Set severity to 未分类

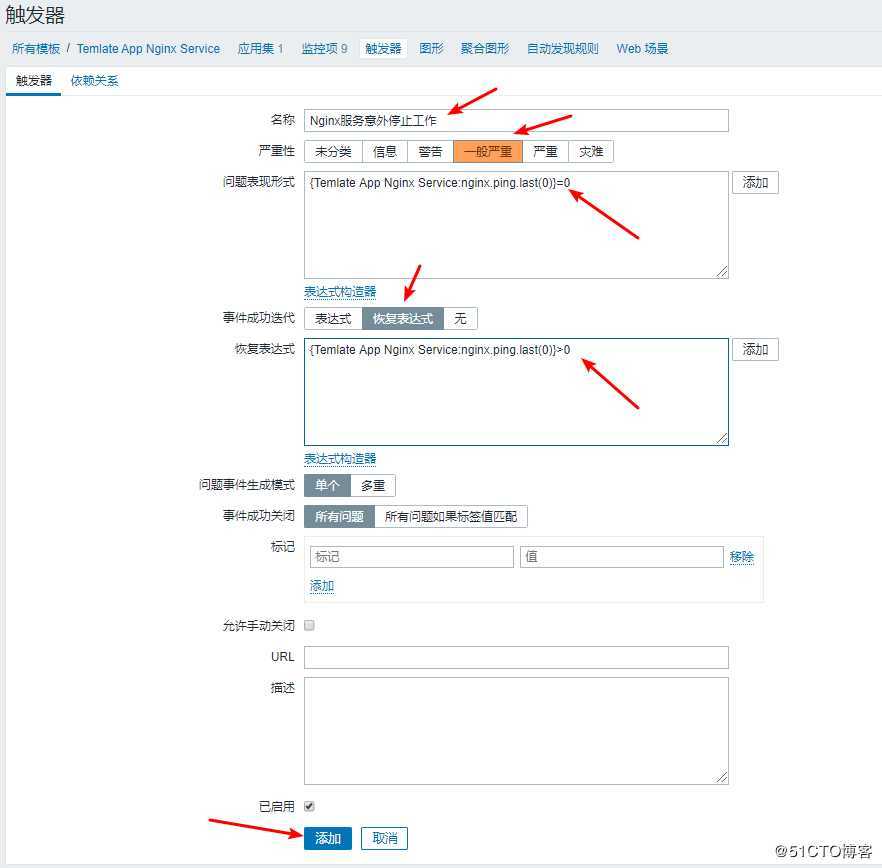[x=336, y=151]
